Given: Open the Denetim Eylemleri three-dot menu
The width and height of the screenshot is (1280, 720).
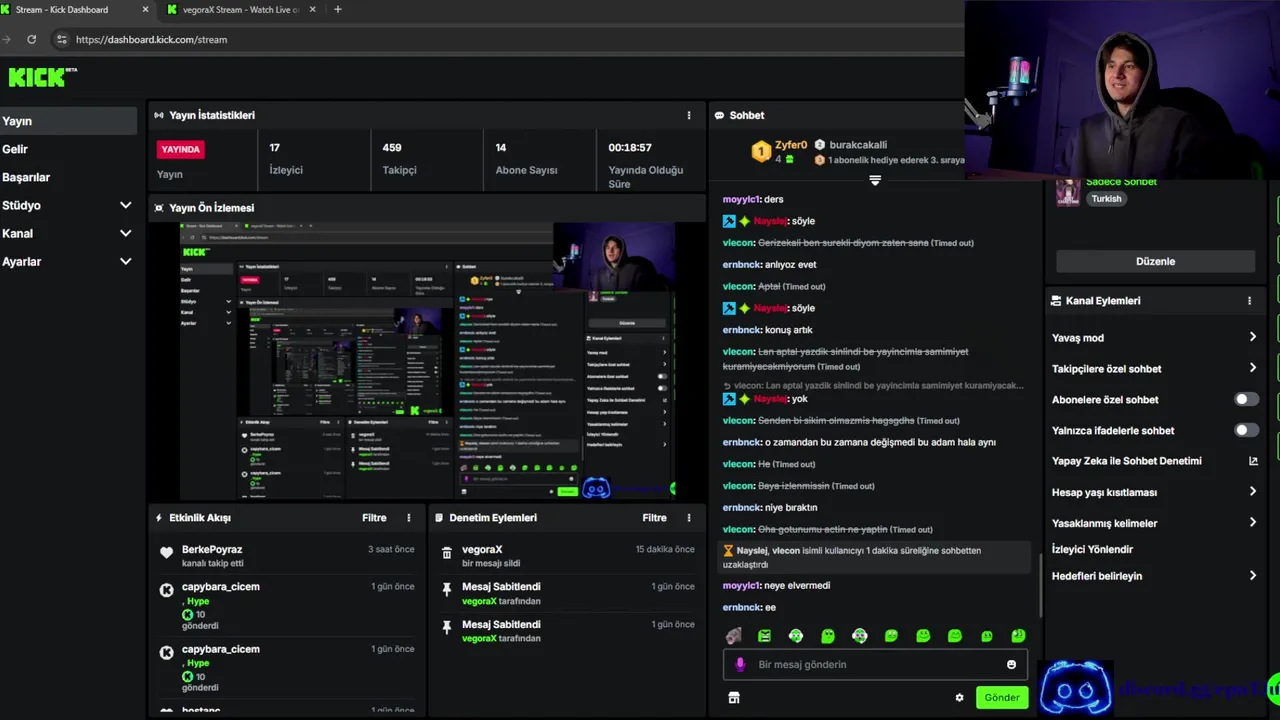Looking at the screenshot, I should click(x=688, y=518).
